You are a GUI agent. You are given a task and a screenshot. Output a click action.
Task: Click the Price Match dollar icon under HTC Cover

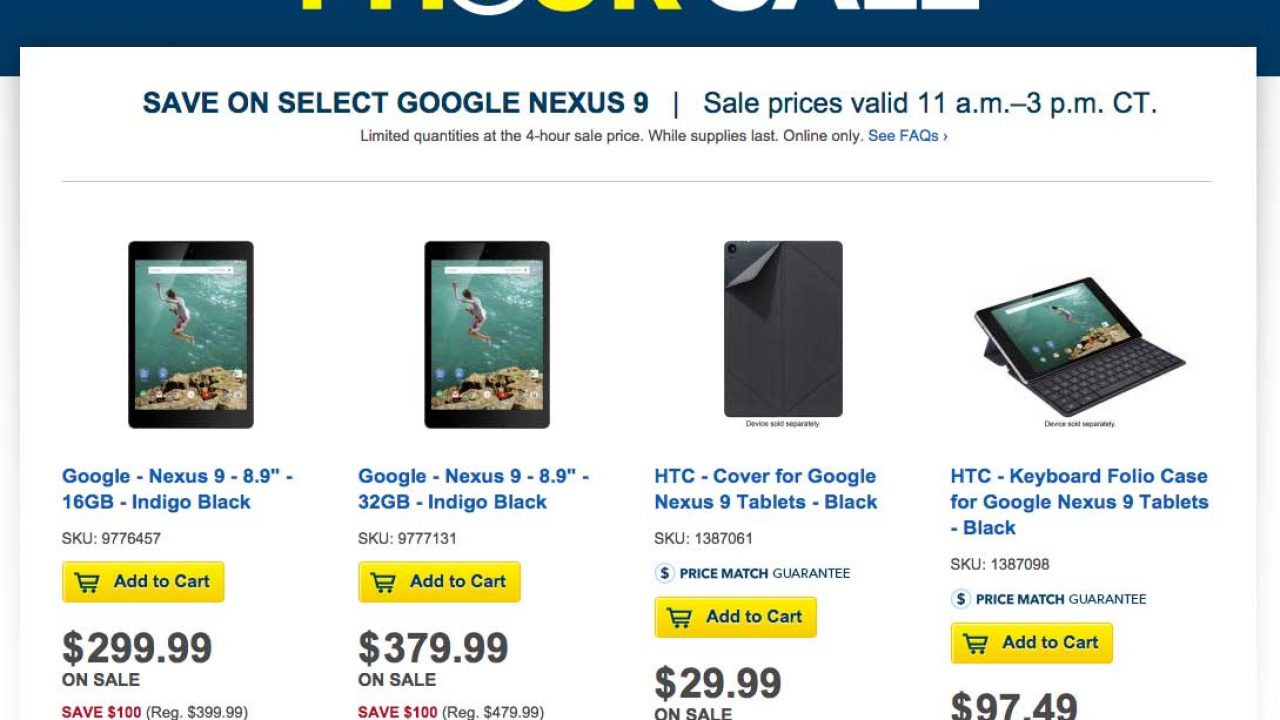coord(665,573)
